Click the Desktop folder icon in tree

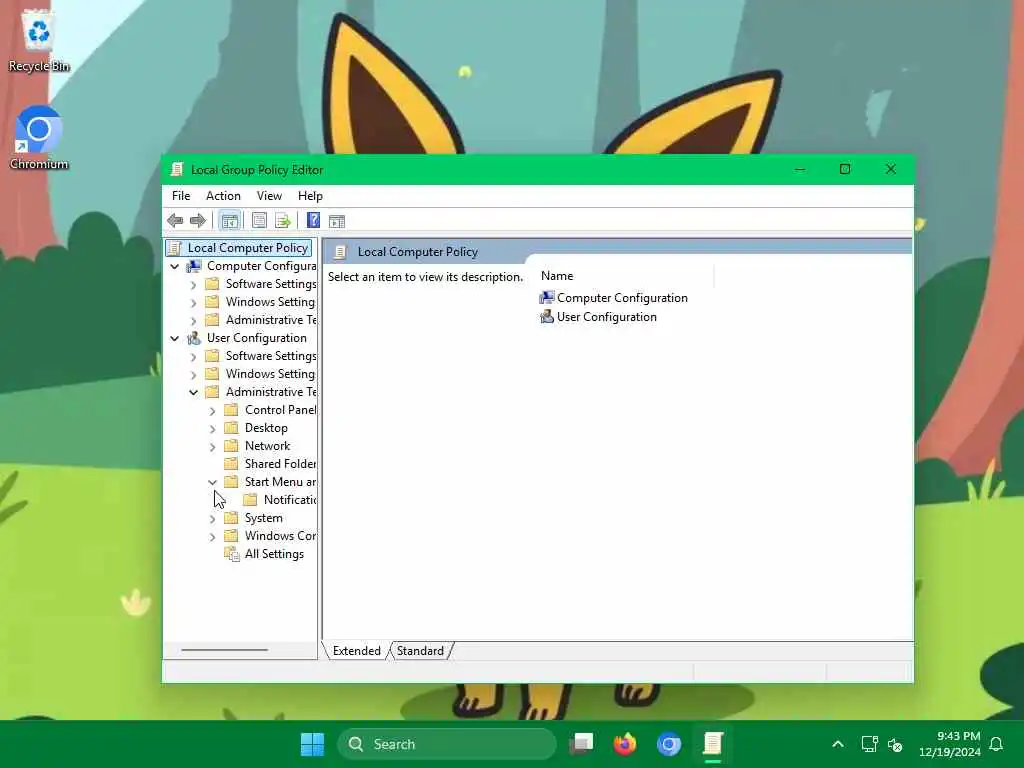pos(231,428)
